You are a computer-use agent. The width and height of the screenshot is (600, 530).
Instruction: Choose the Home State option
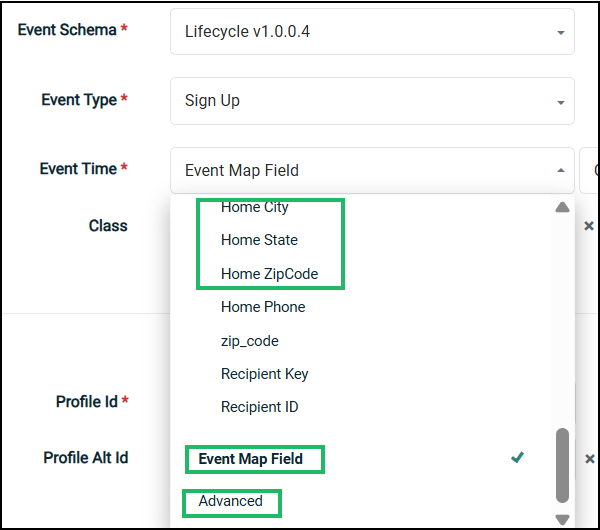pyautogui.click(x=259, y=240)
